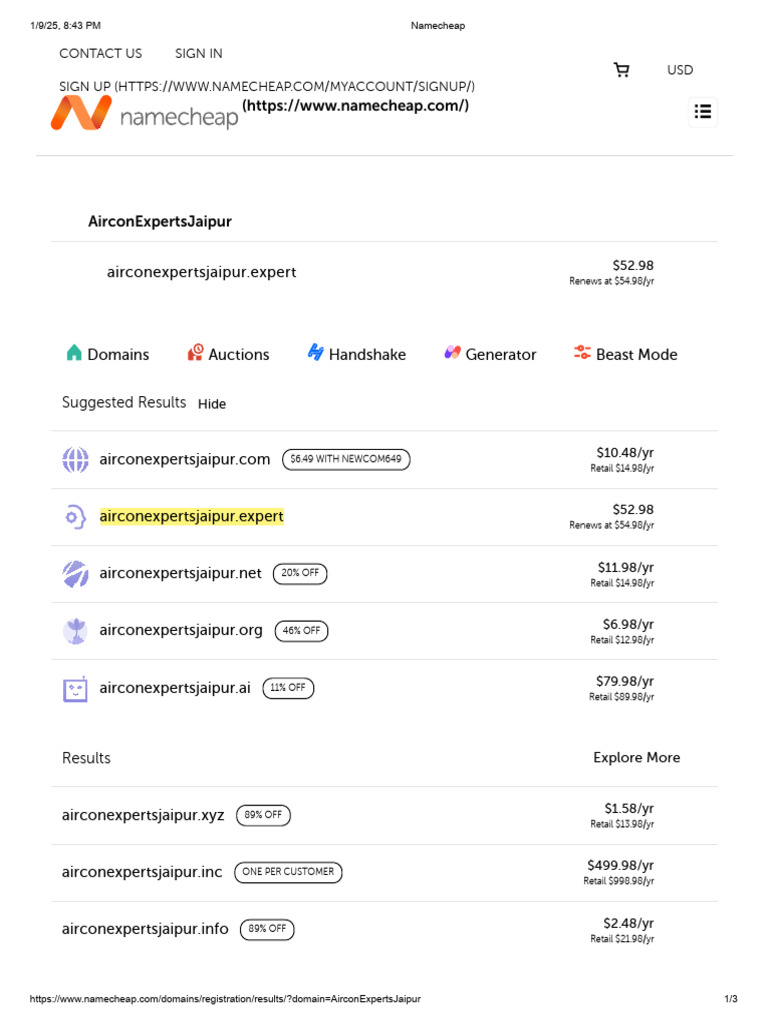Click the Contact Us link

tap(100, 54)
